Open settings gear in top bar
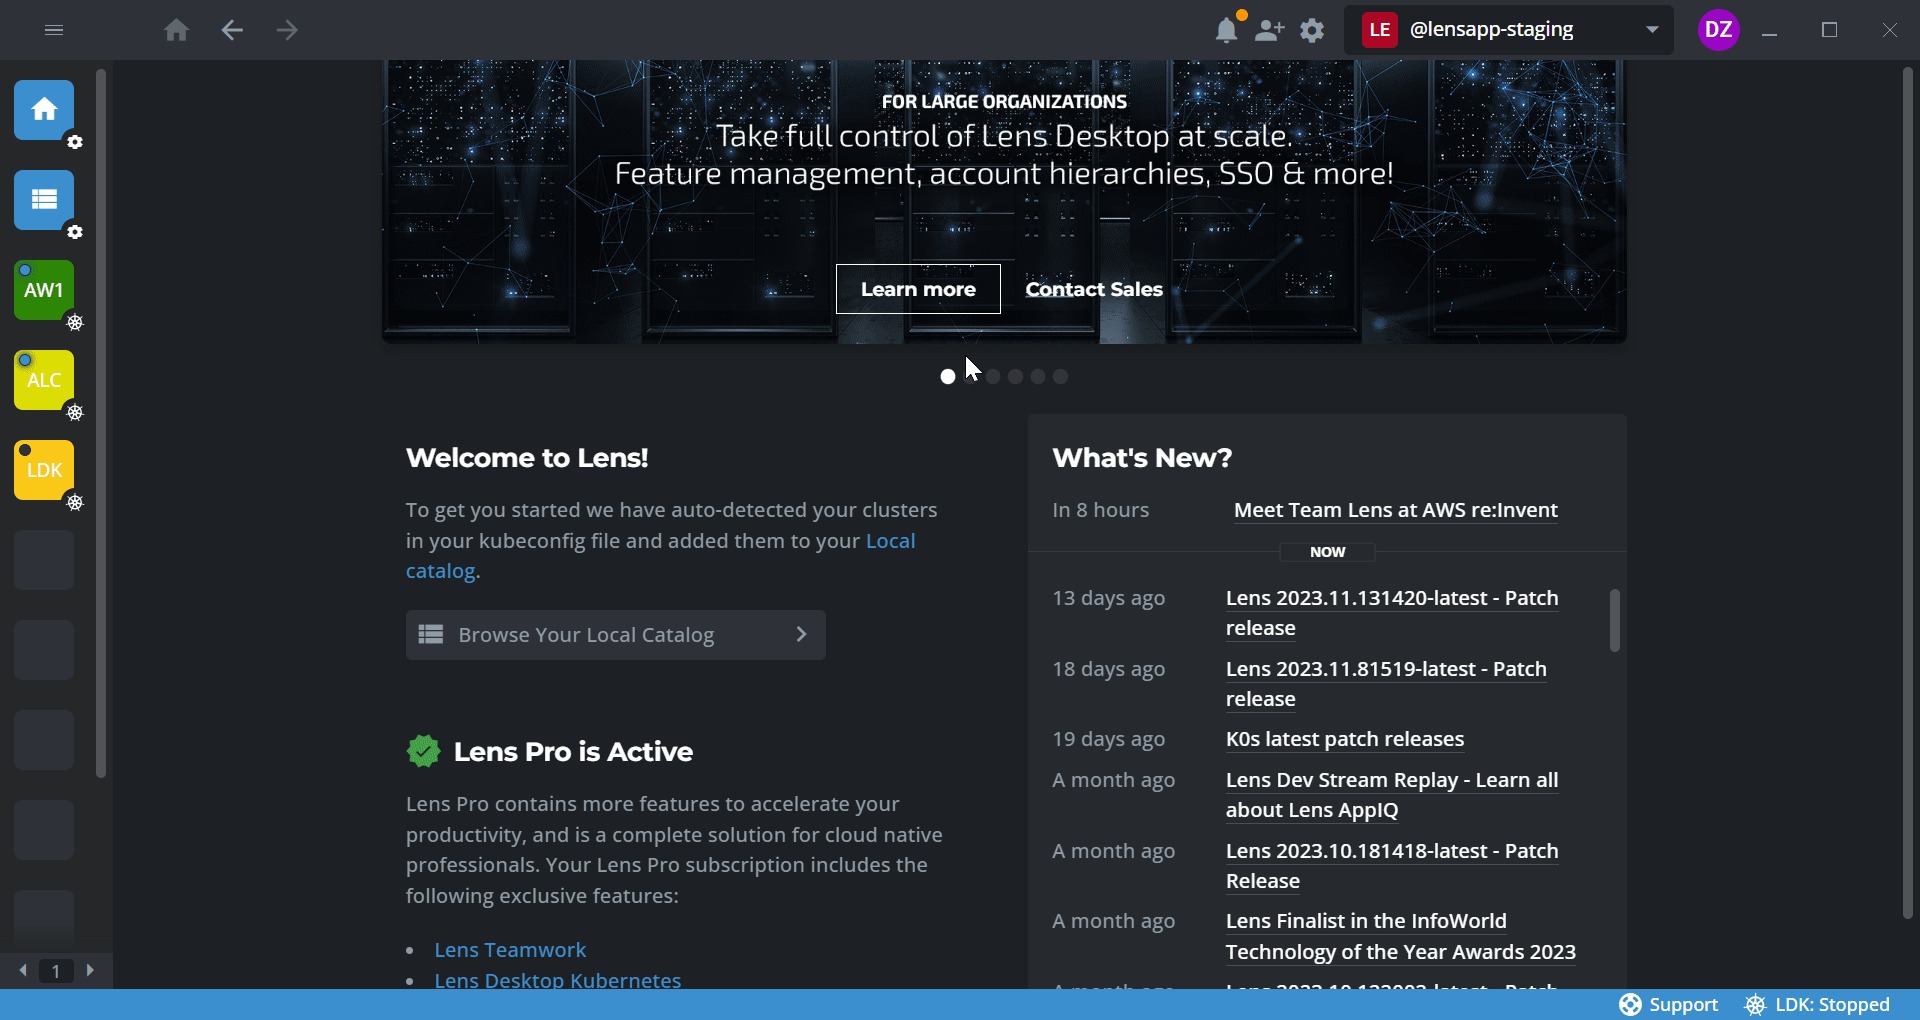Viewport: 1920px width, 1020px height. [x=1312, y=30]
